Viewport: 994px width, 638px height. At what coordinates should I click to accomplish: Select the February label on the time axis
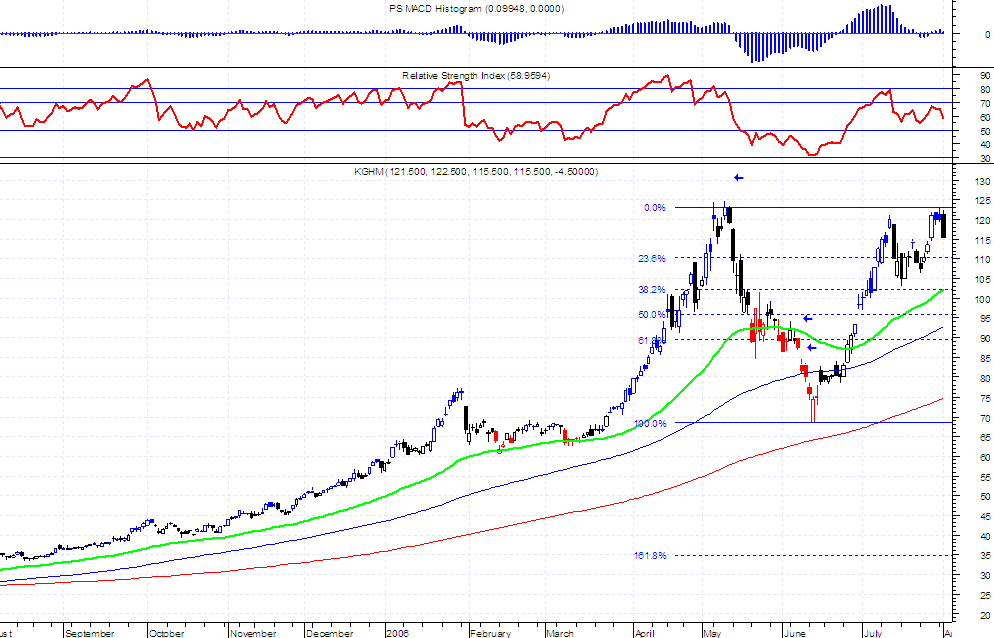(x=490, y=633)
